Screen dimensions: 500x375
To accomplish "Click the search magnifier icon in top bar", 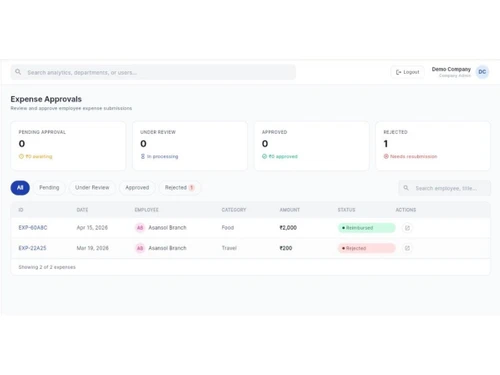I will 18,72.
